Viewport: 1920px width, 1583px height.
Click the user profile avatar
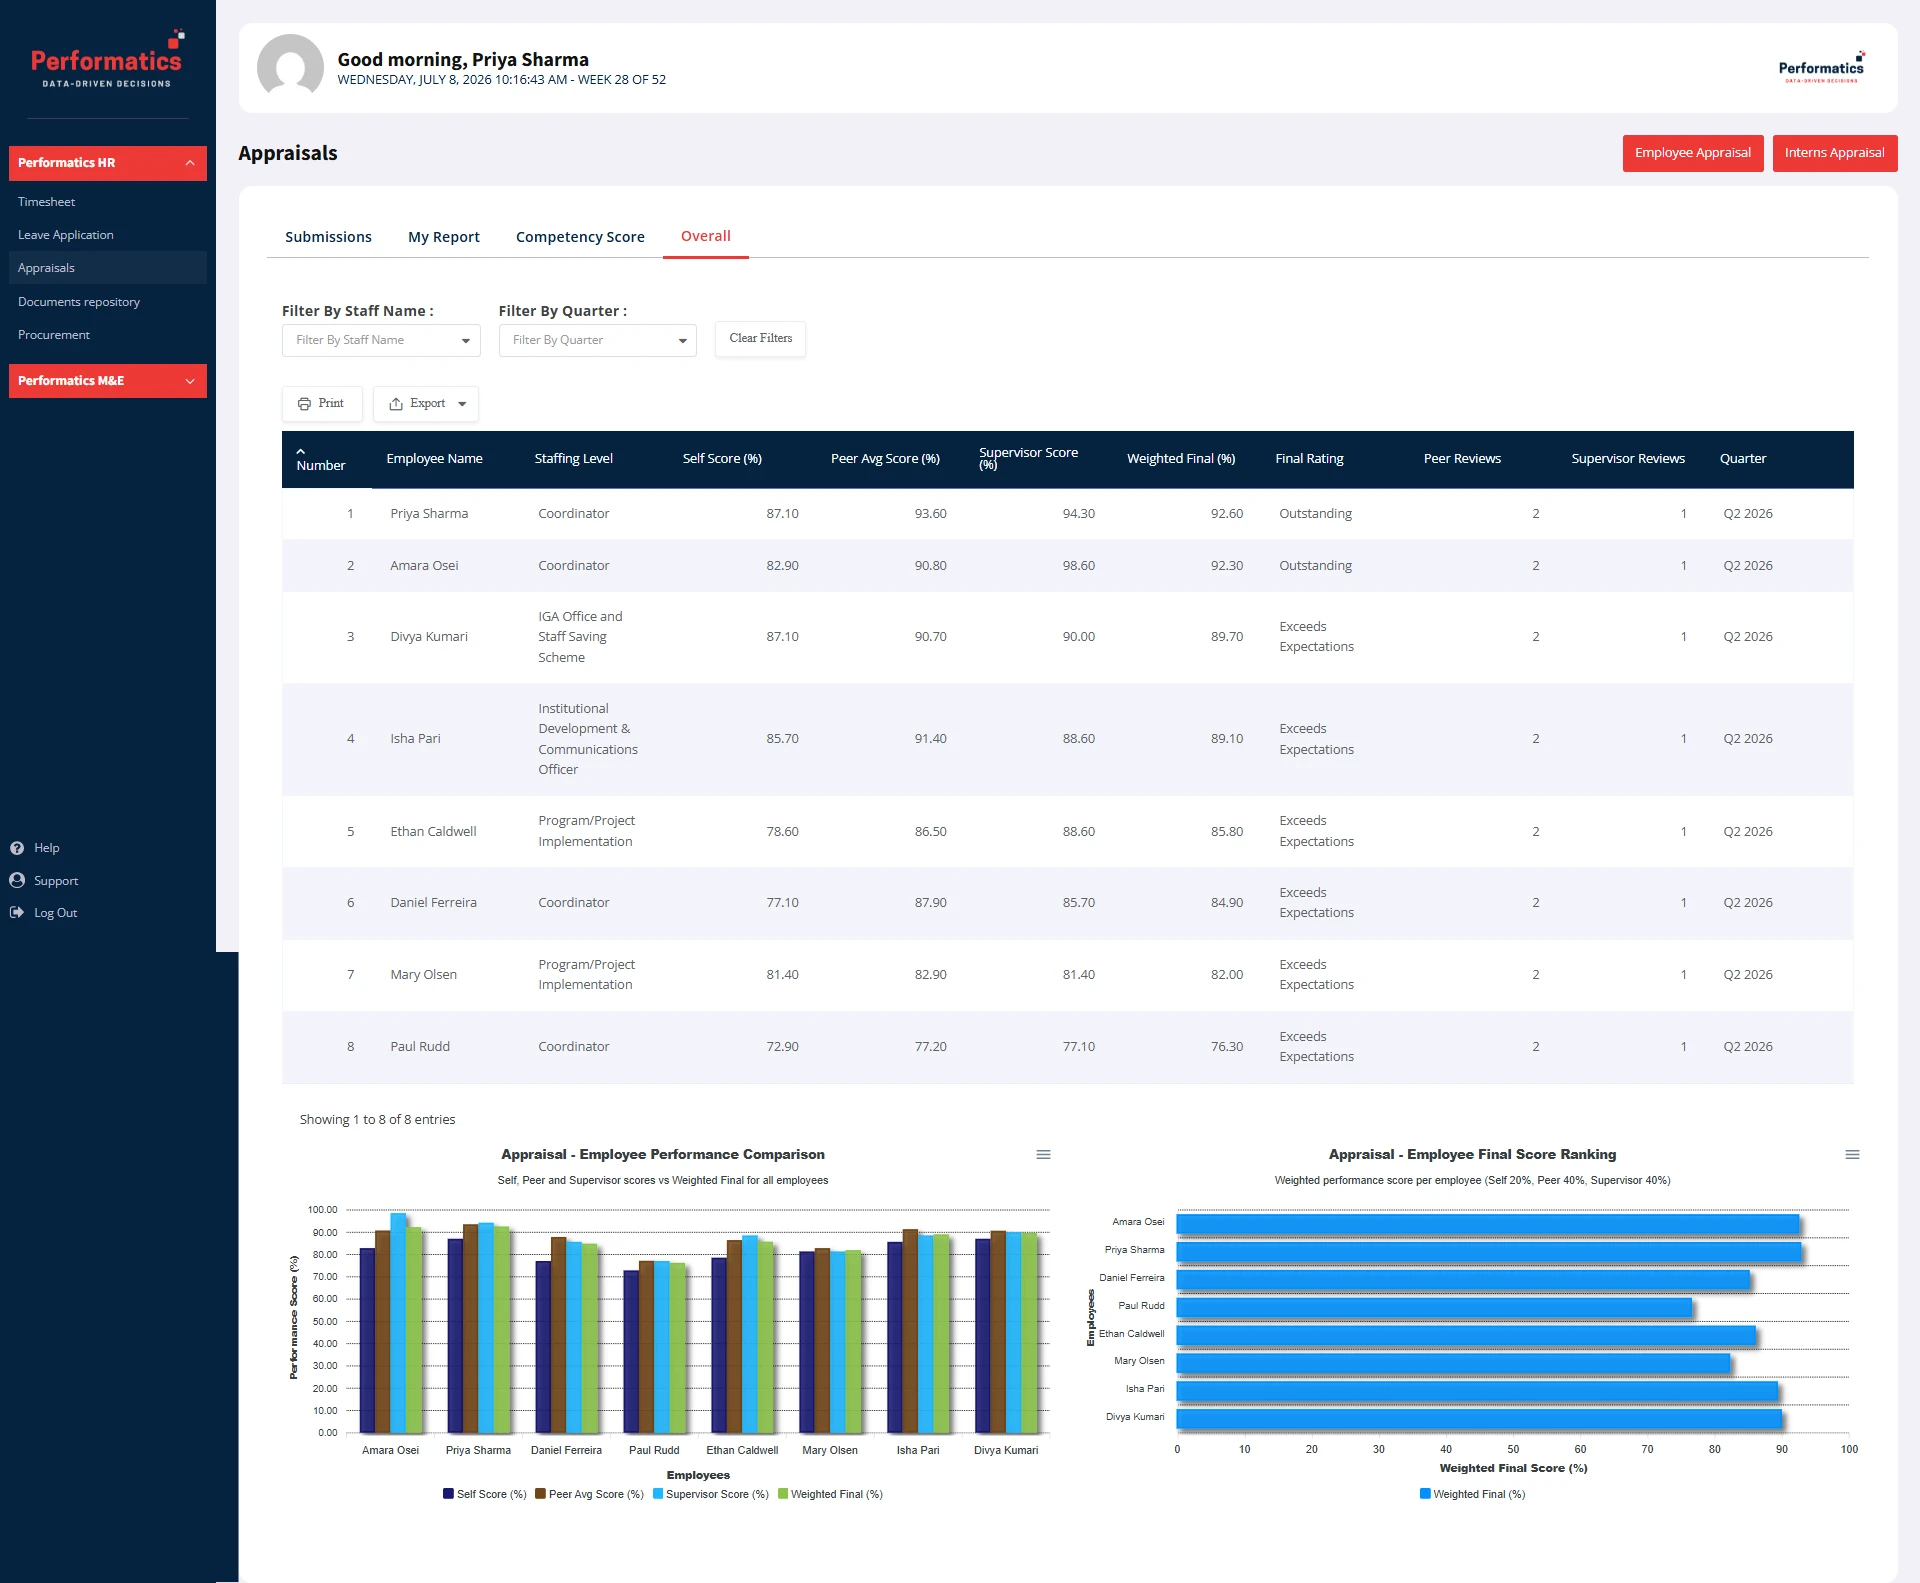pos(290,67)
